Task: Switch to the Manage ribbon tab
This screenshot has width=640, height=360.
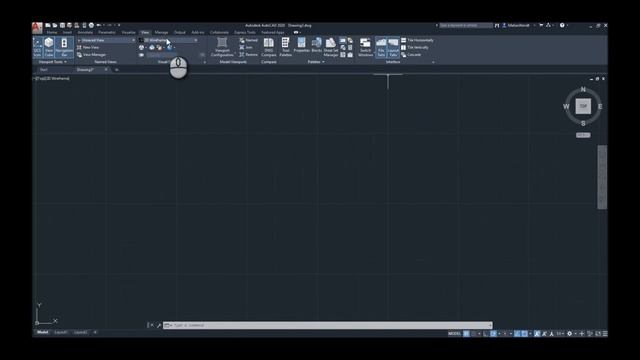Action: pyautogui.click(x=161, y=32)
